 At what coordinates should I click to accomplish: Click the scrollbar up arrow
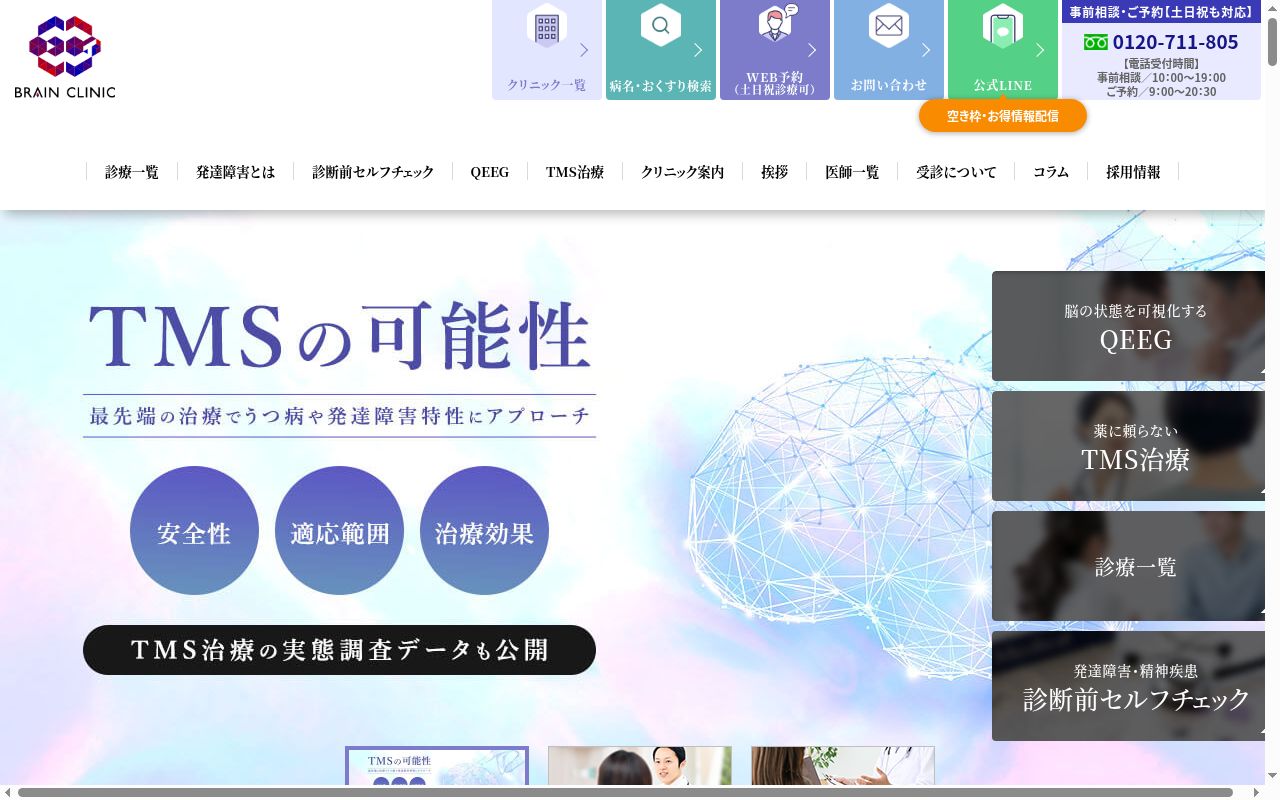1272,8
